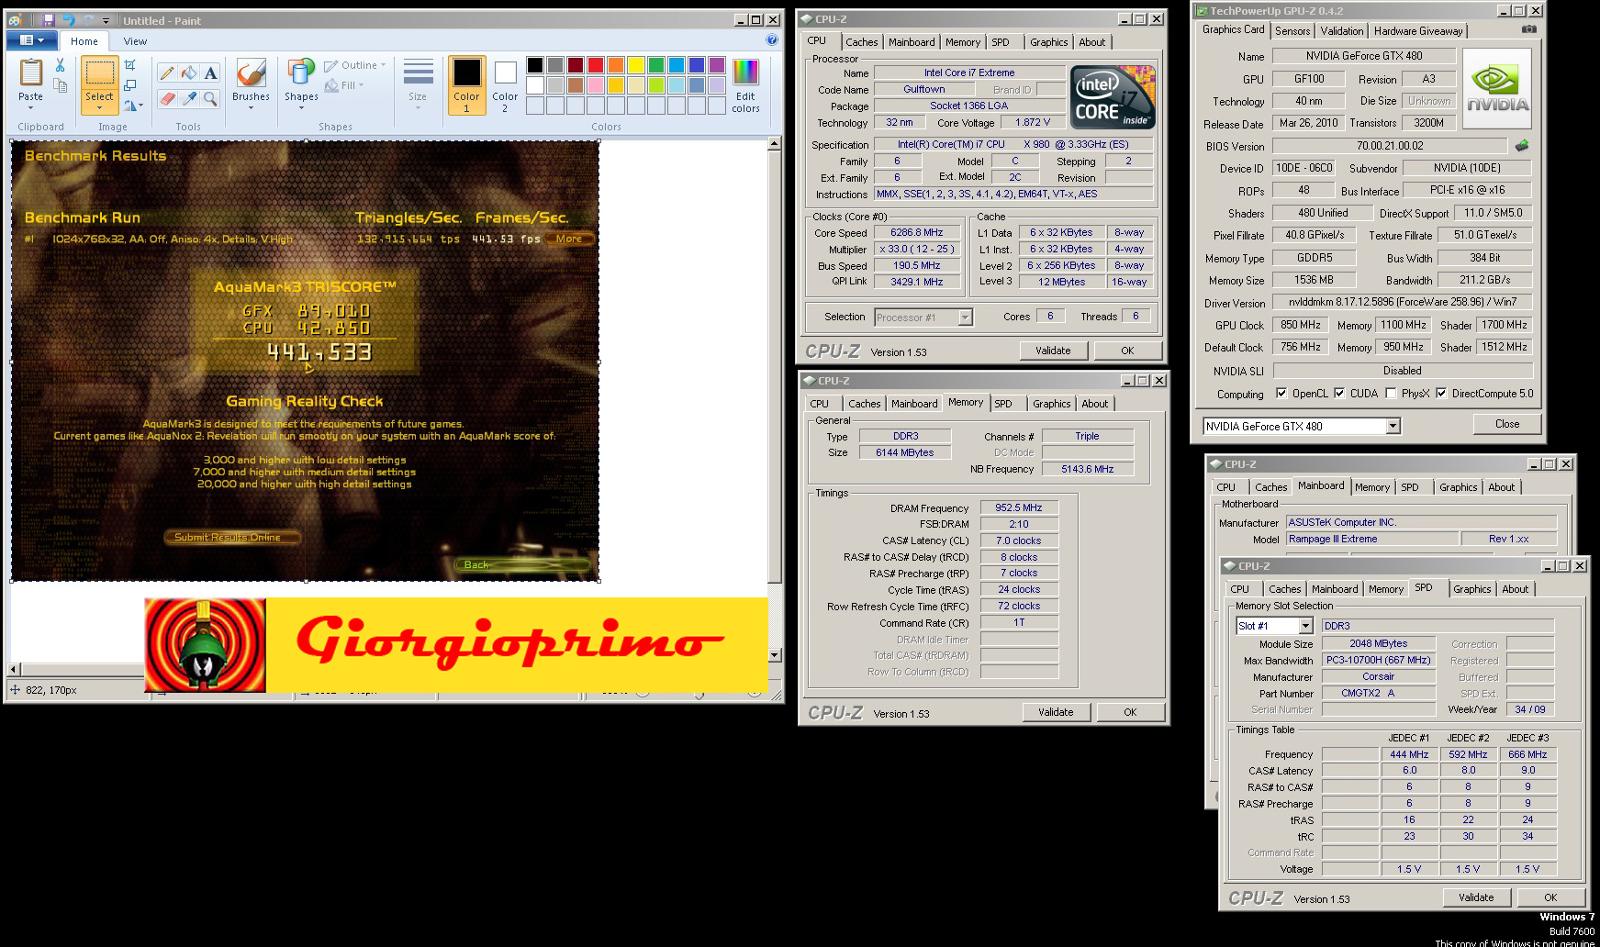Open the Paint file menu button dropdown

[31, 40]
